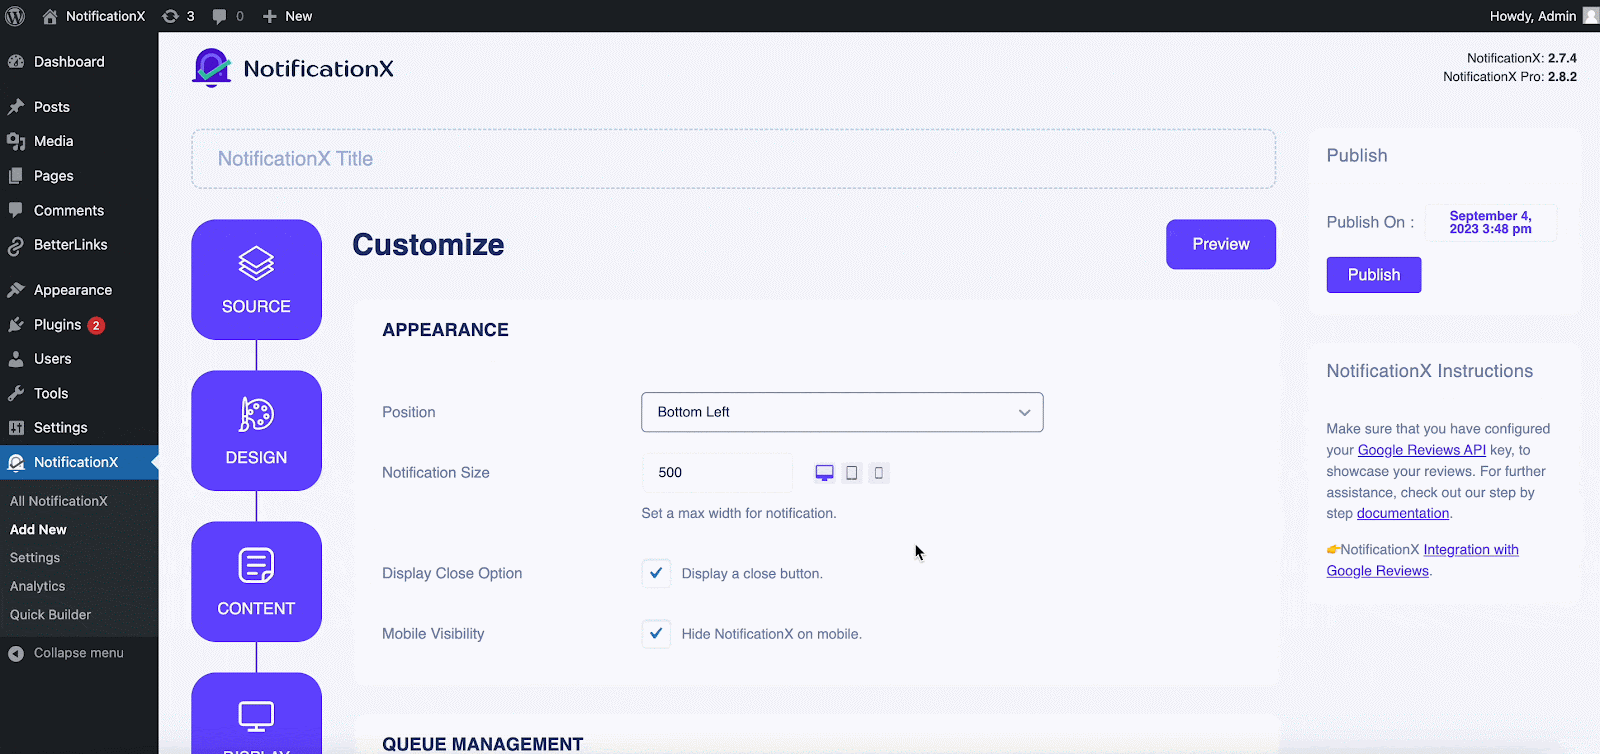This screenshot has width=1600, height=754.
Task: Click the NotificationX Instructions heading
Action: pos(1430,371)
